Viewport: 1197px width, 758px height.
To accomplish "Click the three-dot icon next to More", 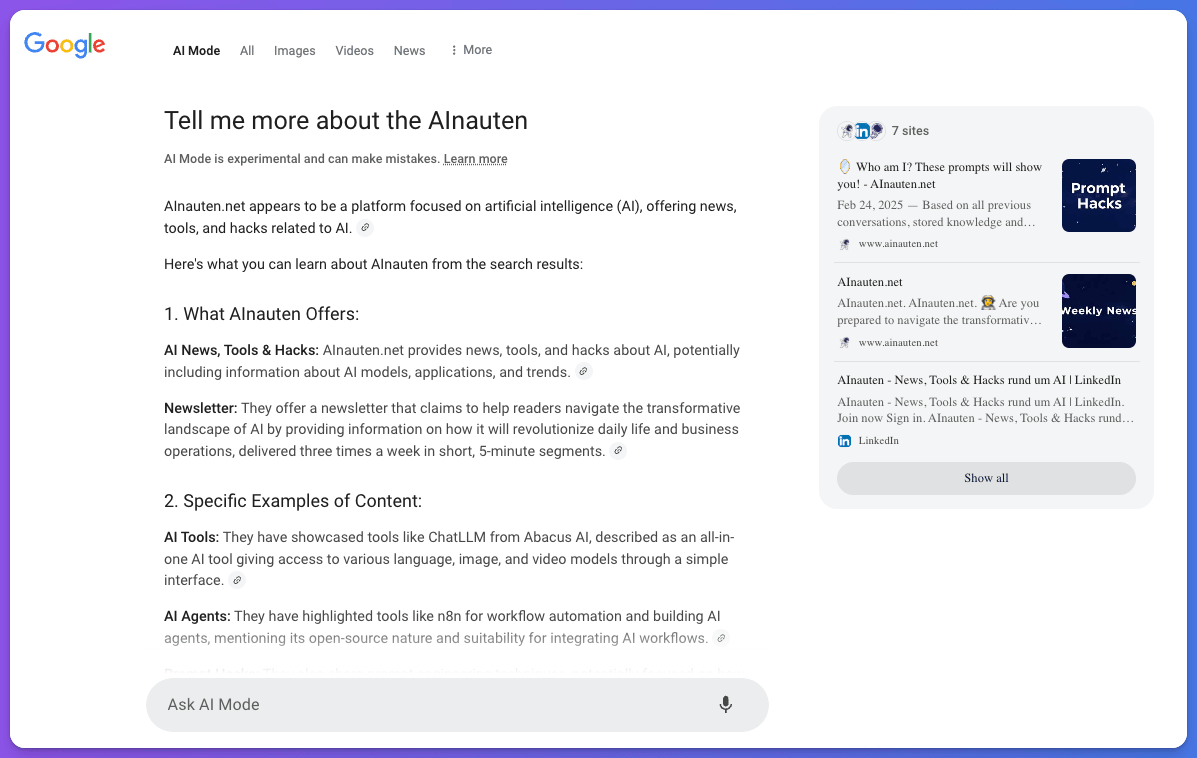I will [x=454, y=50].
